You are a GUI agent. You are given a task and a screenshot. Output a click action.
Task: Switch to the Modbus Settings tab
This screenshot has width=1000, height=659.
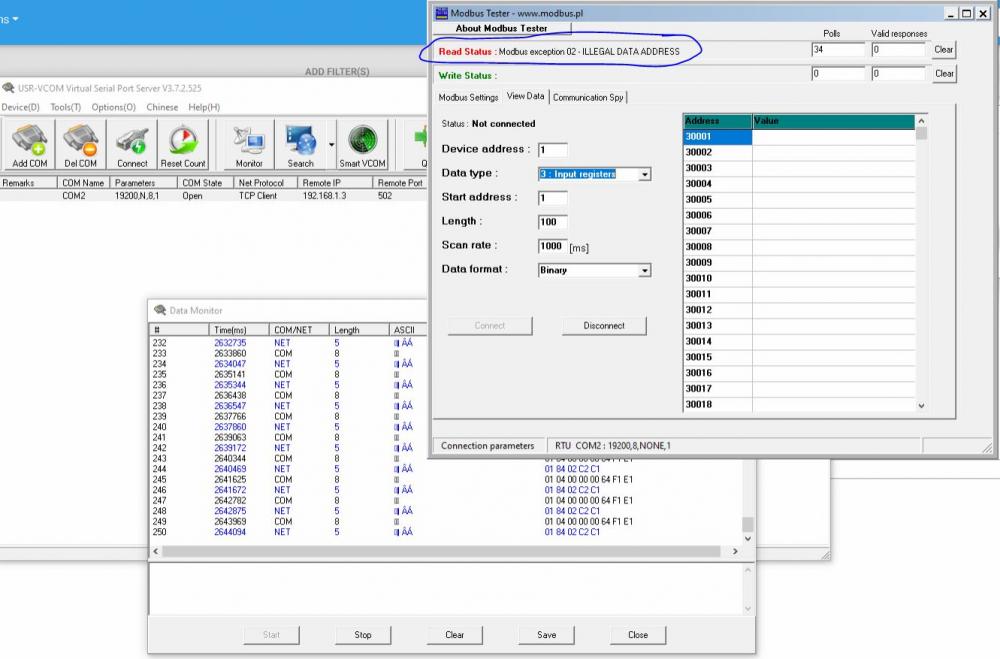(468, 97)
